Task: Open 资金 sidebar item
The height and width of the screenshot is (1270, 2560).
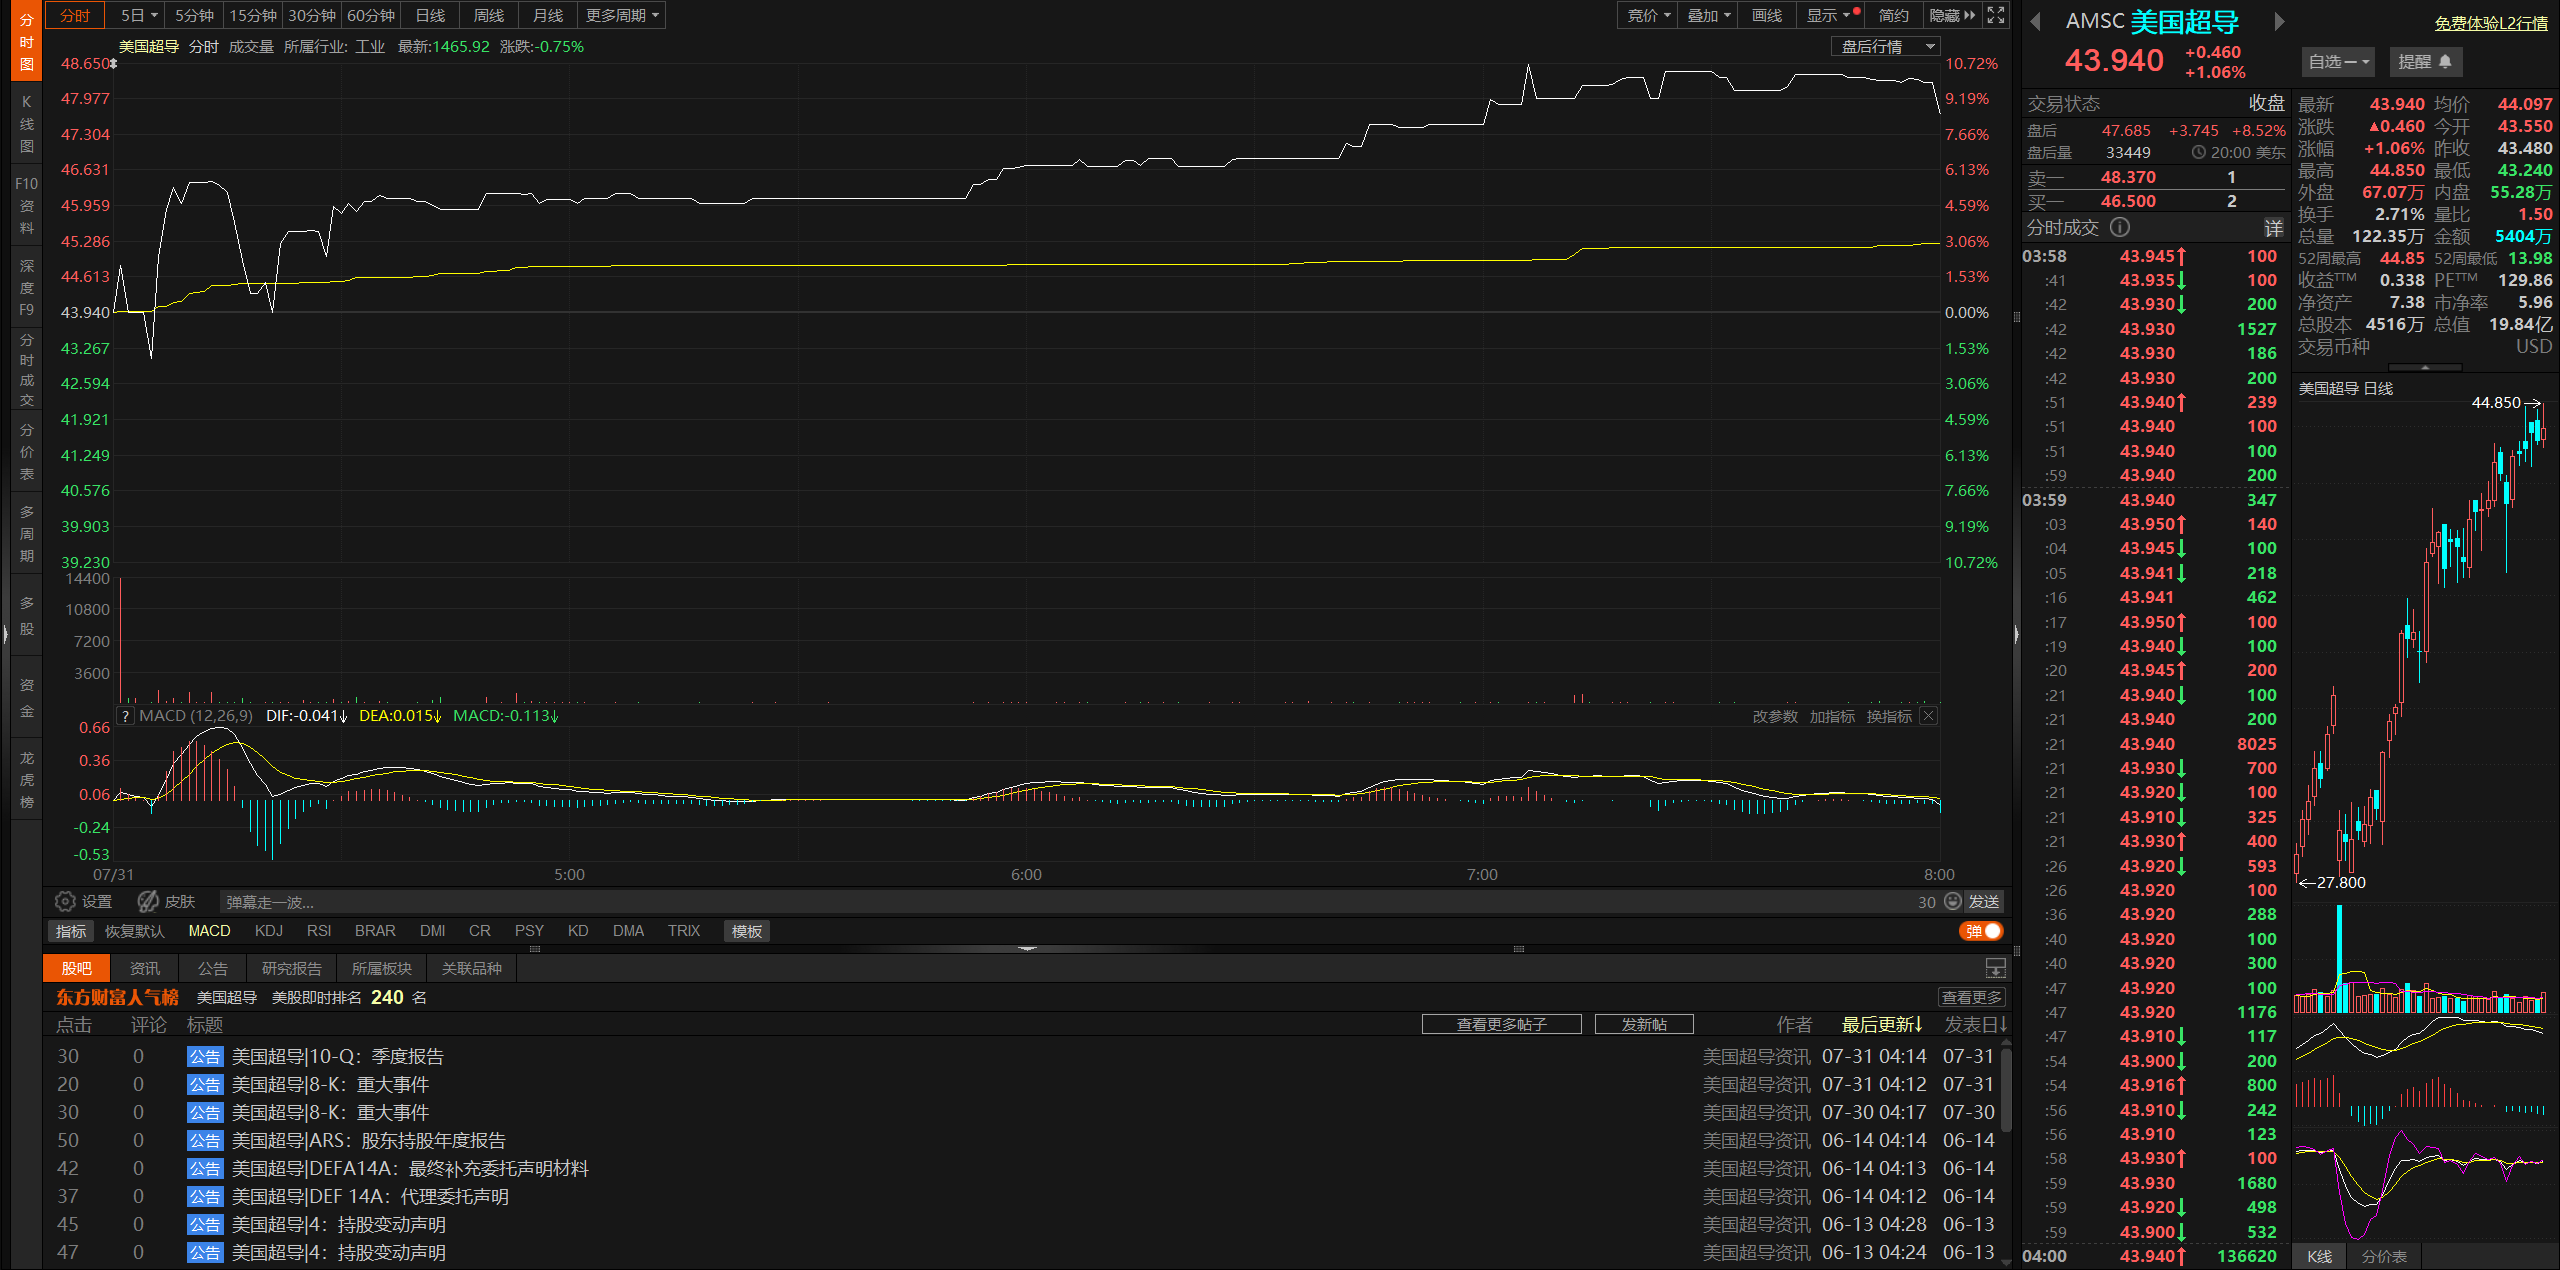Action: pyautogui.click(x=27, y=697)
